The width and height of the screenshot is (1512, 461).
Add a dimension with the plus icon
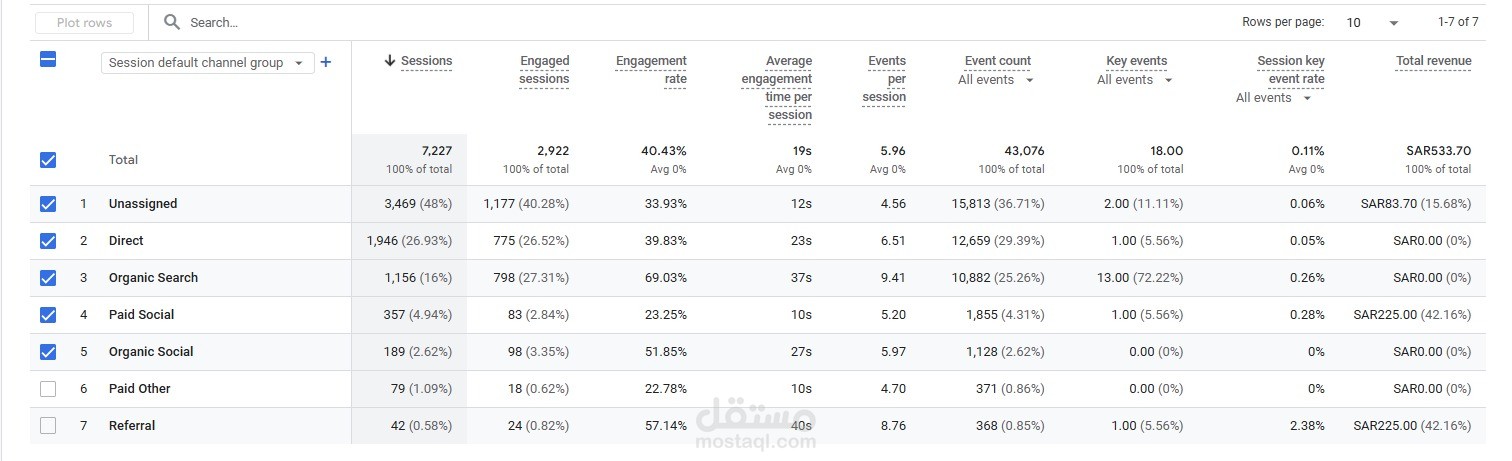pos(326,62)
